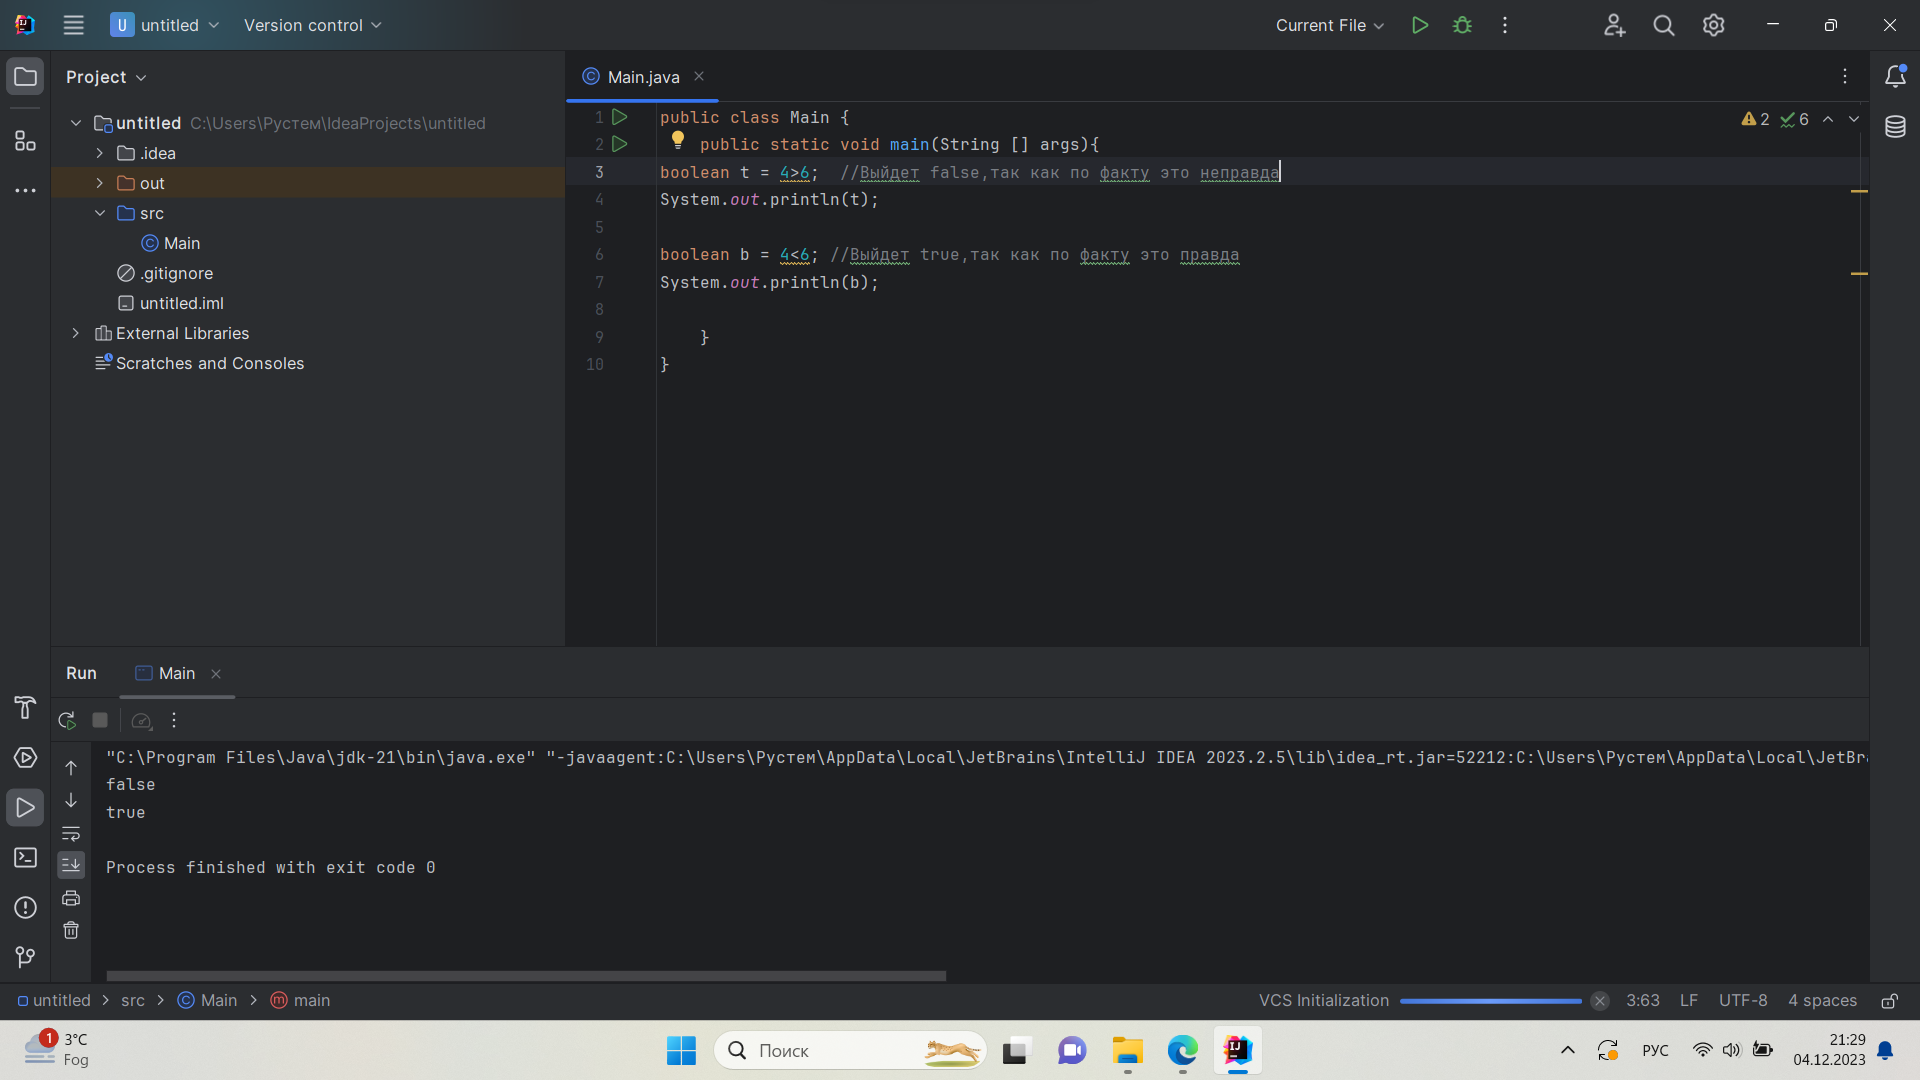Expand the .idea folder
Viewport: 1920px width, 1080px height.
100,153
